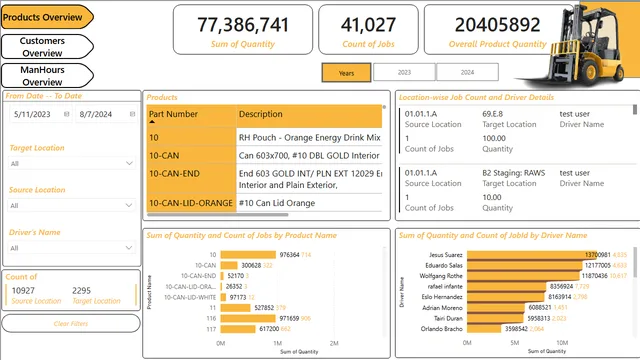Click the Location-wise card list scrollbar
This screenshot has height=360, width=640.
[x=635, y=109]
